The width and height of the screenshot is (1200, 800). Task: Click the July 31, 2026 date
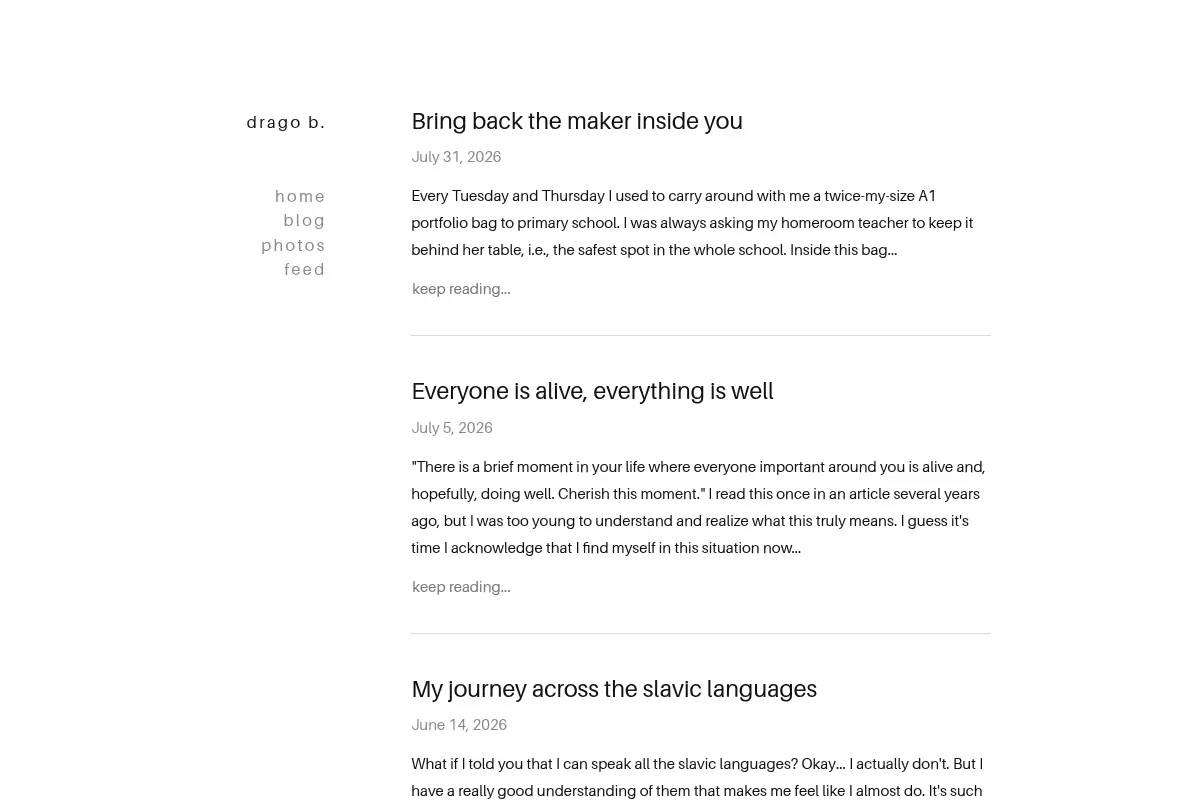click(x=456, y=157)
